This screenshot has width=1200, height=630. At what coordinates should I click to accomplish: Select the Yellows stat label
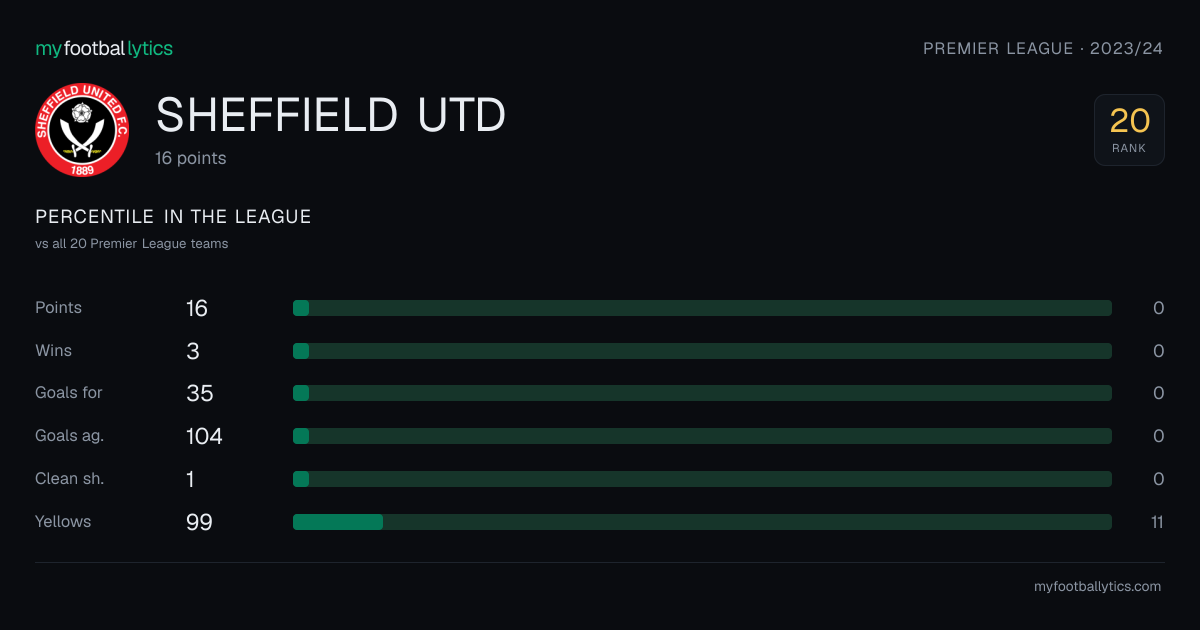tap(63, 522)
